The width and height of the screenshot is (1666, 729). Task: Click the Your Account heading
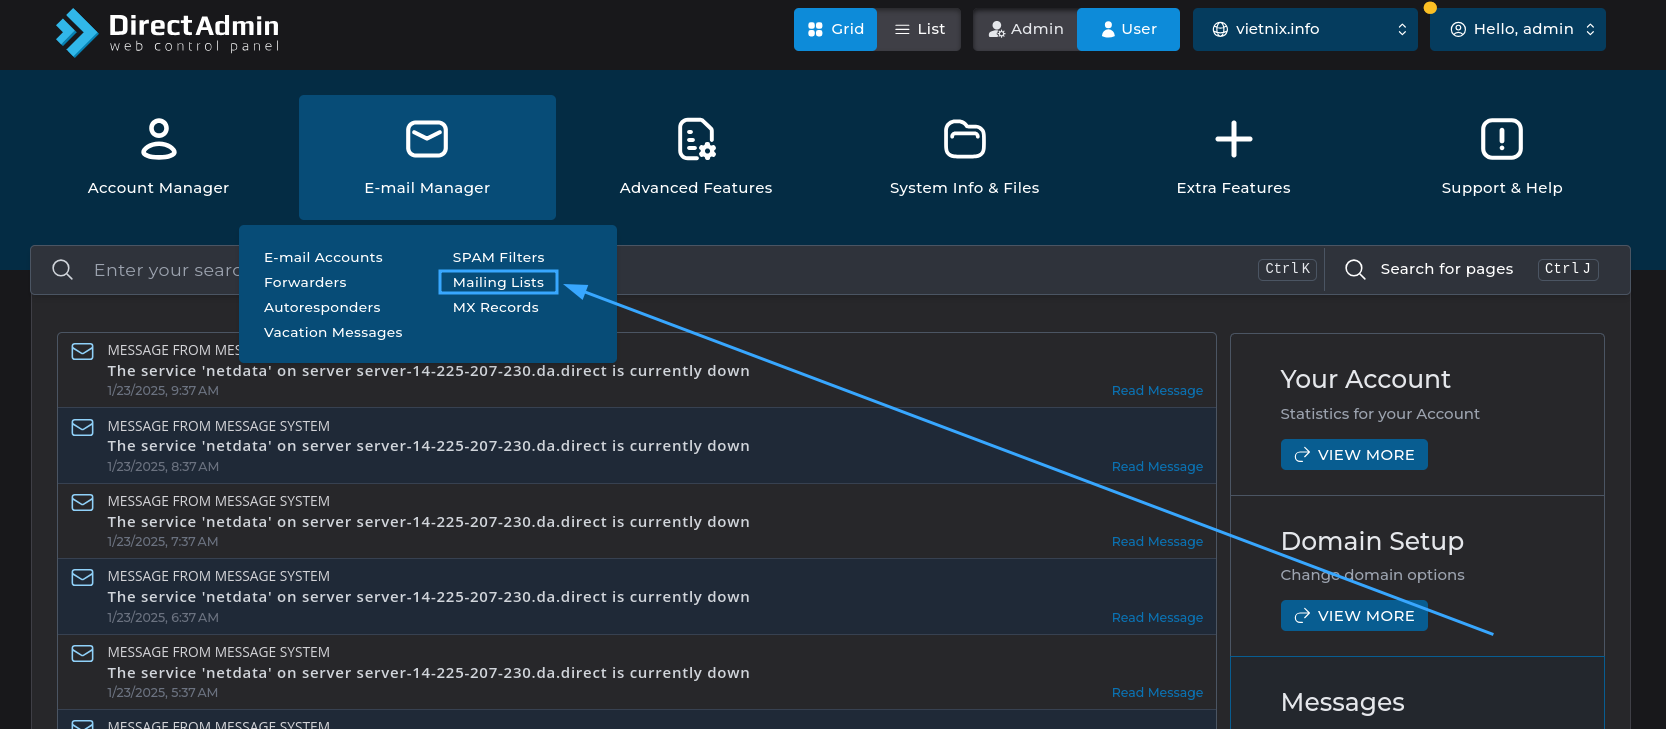[x=1365, y=379]
